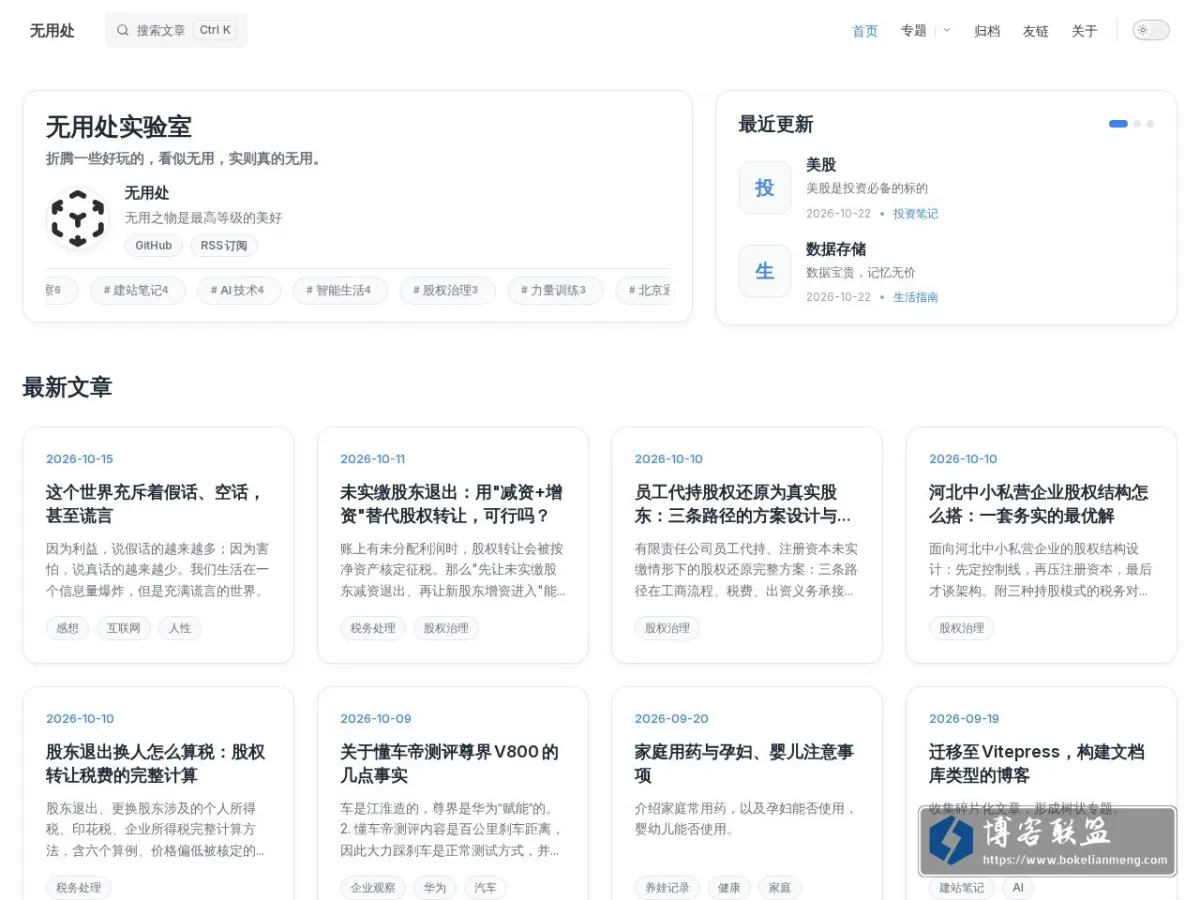Open the 专题 nav item
Viewport: 1200px width, 900px height.
(913, 31)
